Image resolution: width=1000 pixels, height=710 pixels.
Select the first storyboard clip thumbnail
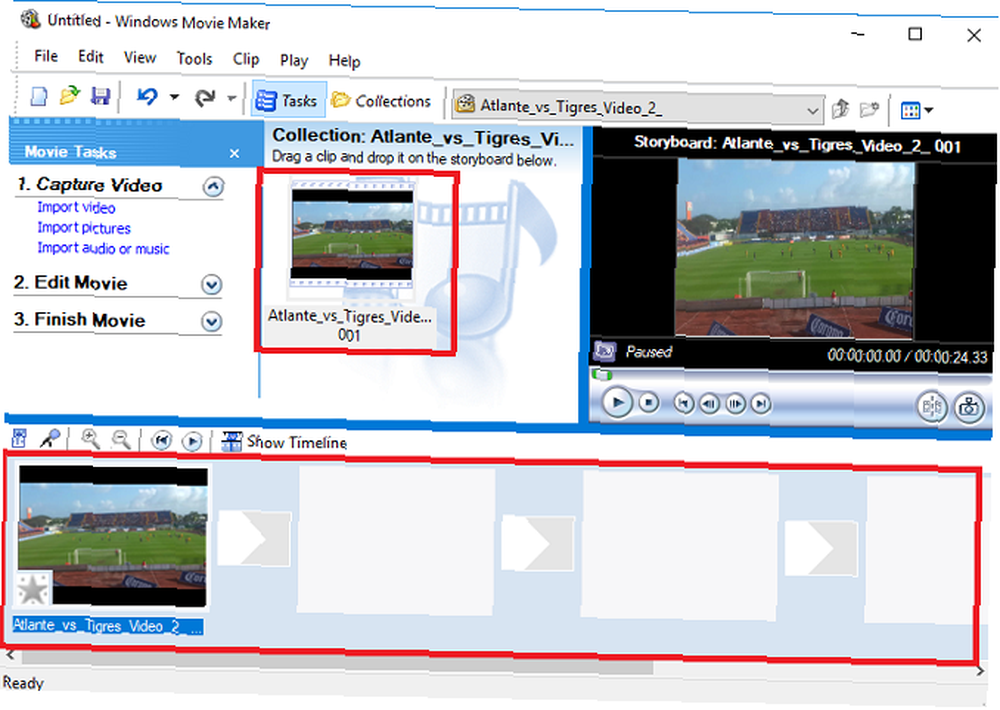coord(112,536)
